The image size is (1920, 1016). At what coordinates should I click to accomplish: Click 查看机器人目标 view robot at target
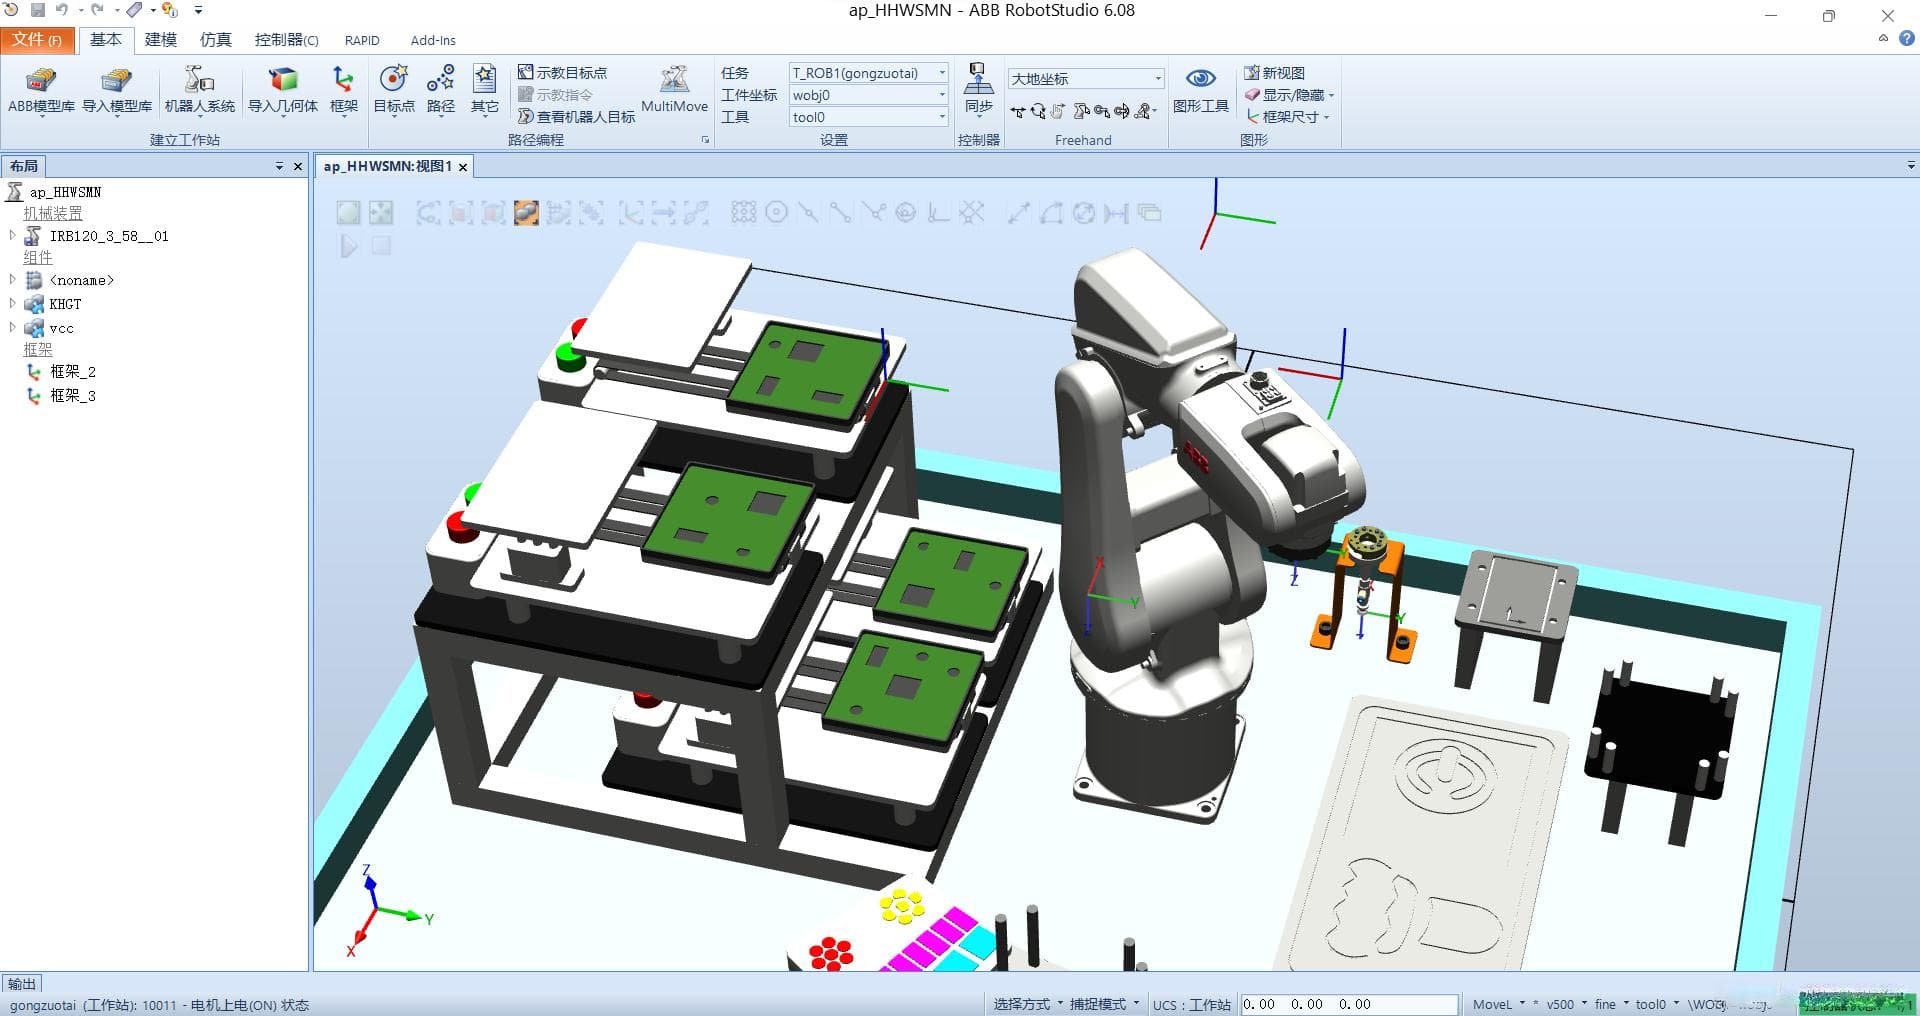[x=576, y=117]
